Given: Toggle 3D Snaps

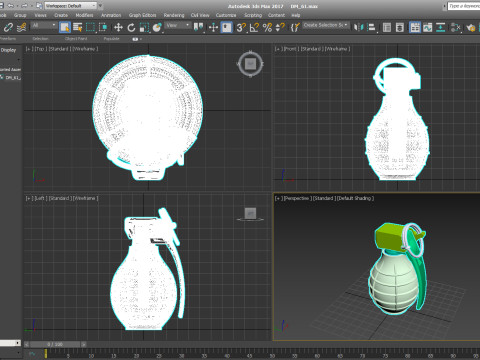Looking at the screenshot, I should pyautogui.click(x=241, y=27).
